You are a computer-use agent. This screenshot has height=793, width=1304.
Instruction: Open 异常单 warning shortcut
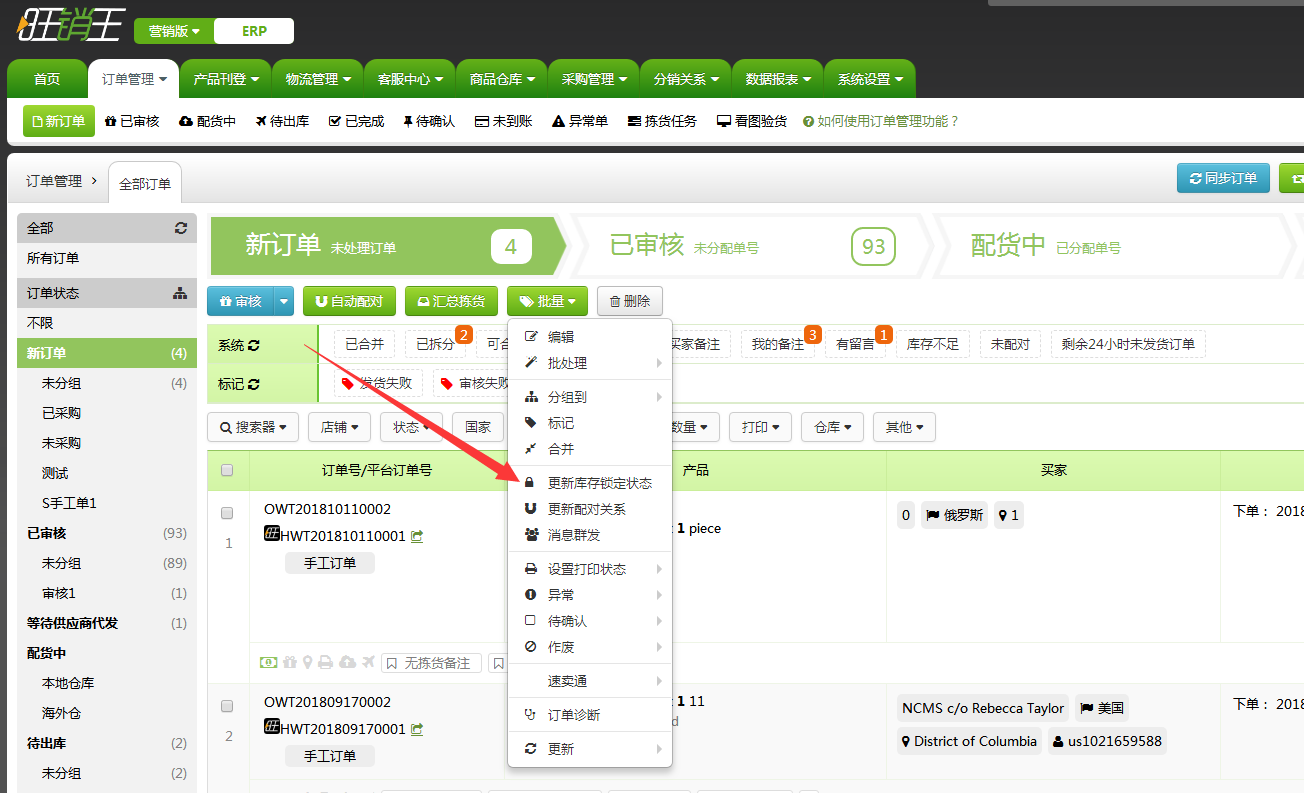[x=580, y=121]
